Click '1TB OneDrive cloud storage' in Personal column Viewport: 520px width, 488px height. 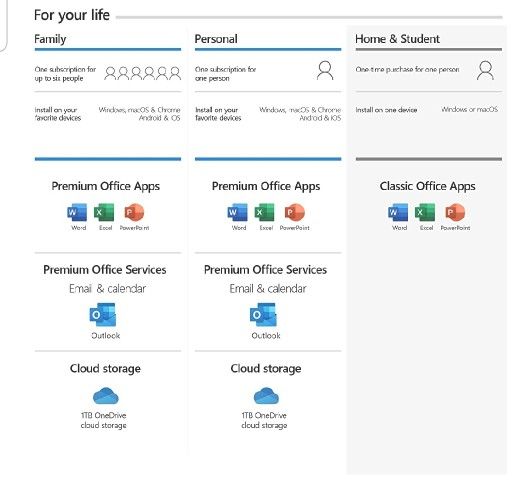pos(264,420)
